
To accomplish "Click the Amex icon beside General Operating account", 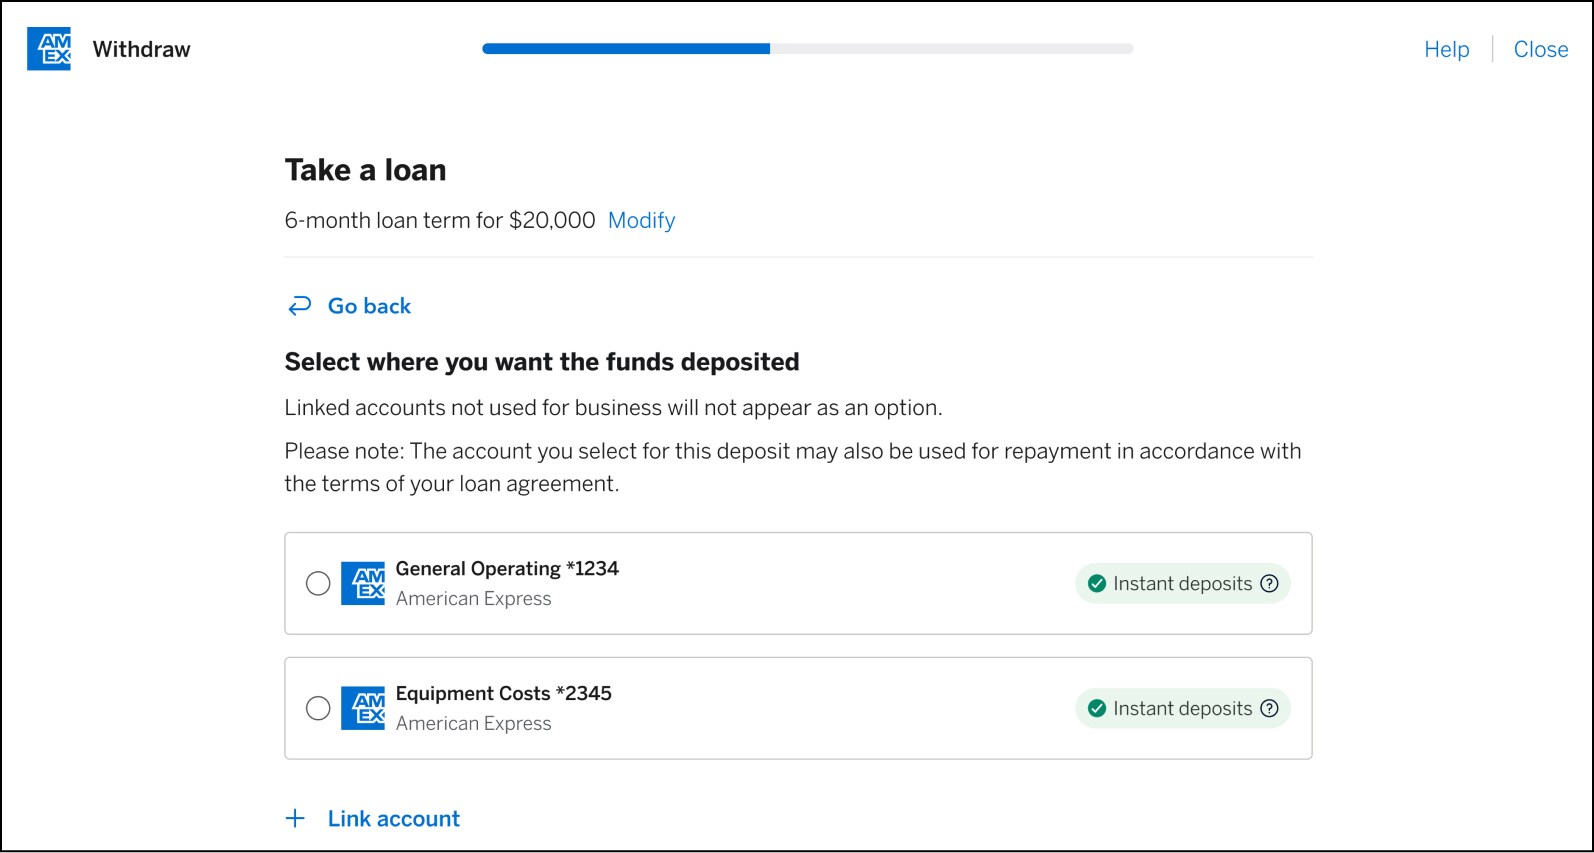I will (364, 583).
